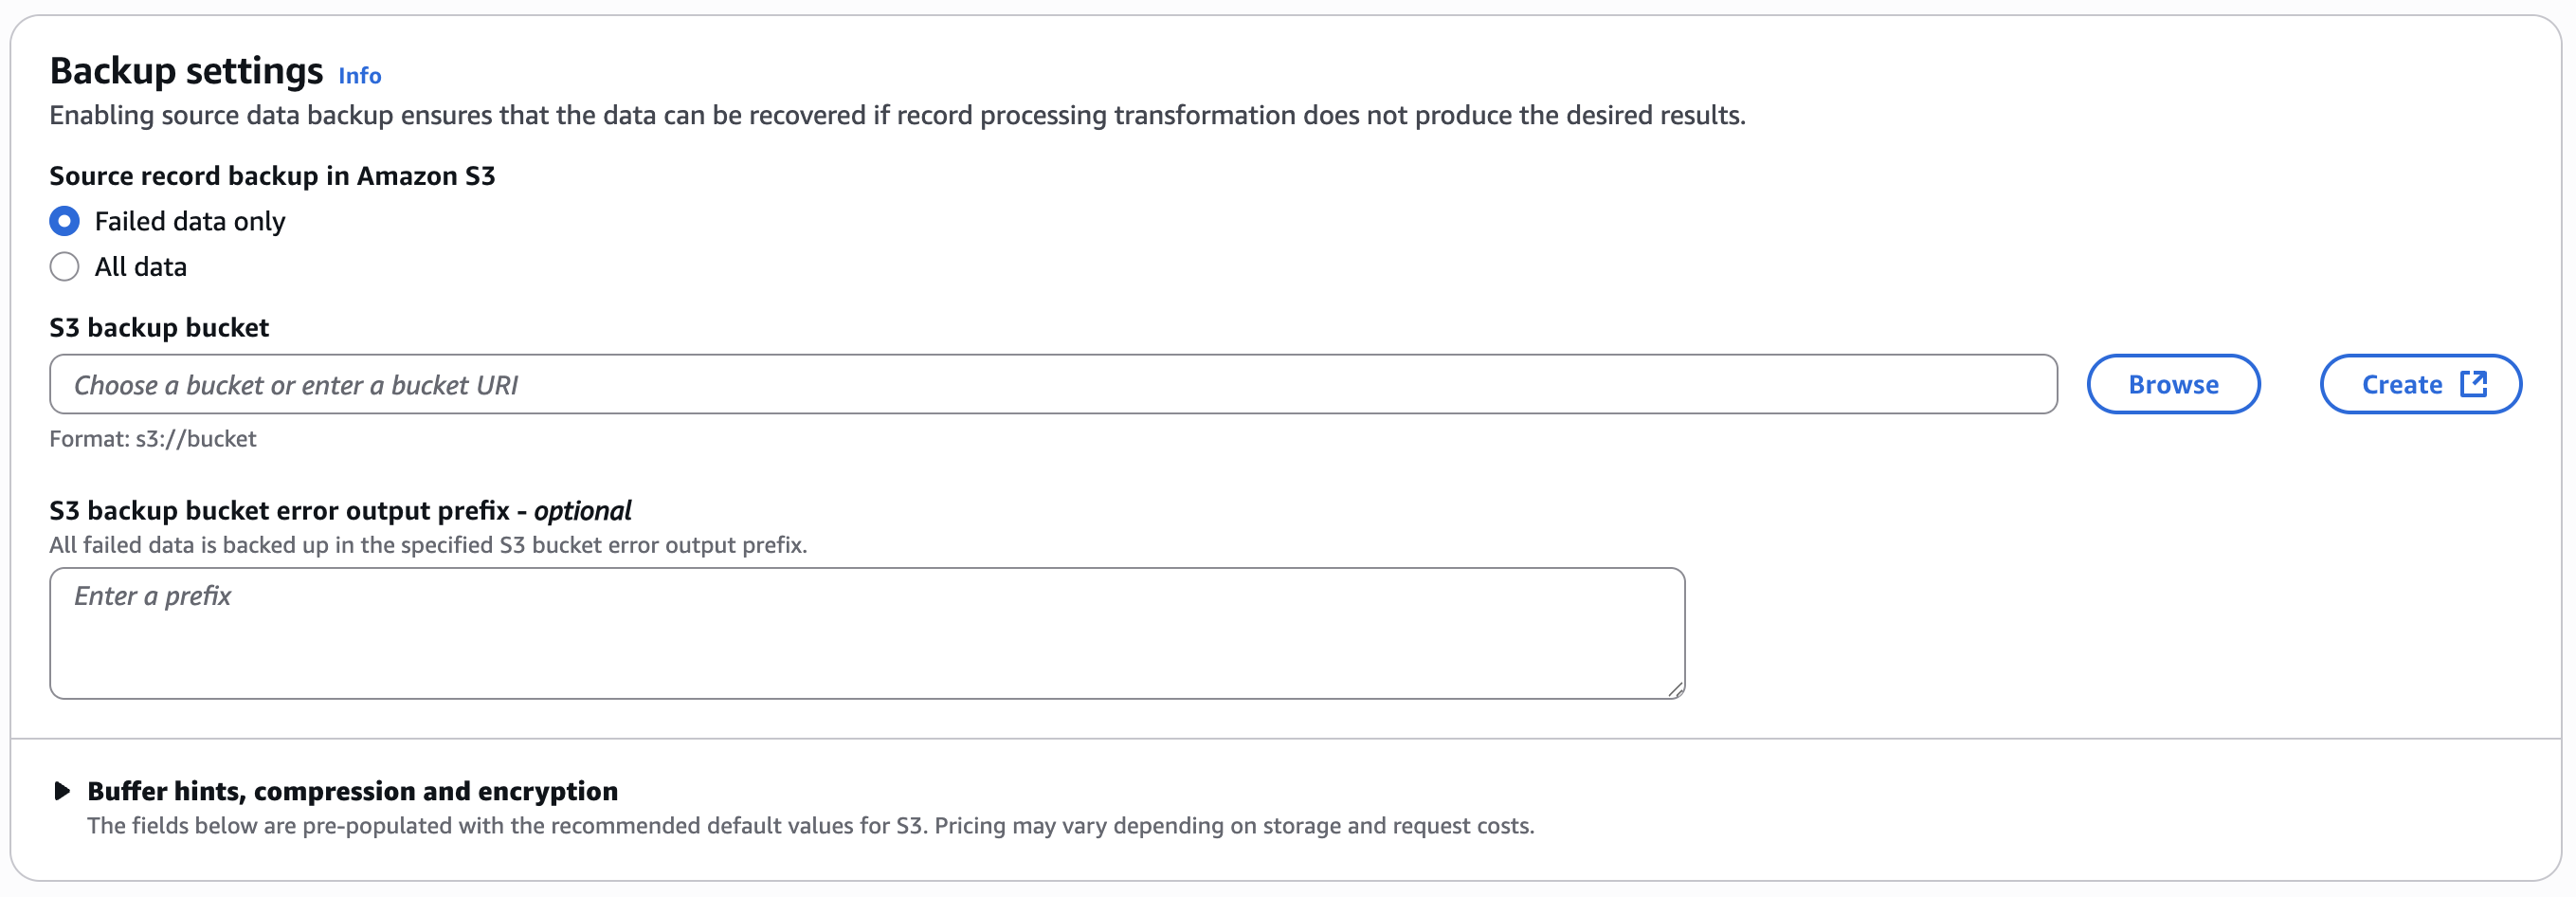Image resolution: width=2576 pixels, height=897 pixels.
Task: Select the Failed data only radio button
Action: coord(64,221)
